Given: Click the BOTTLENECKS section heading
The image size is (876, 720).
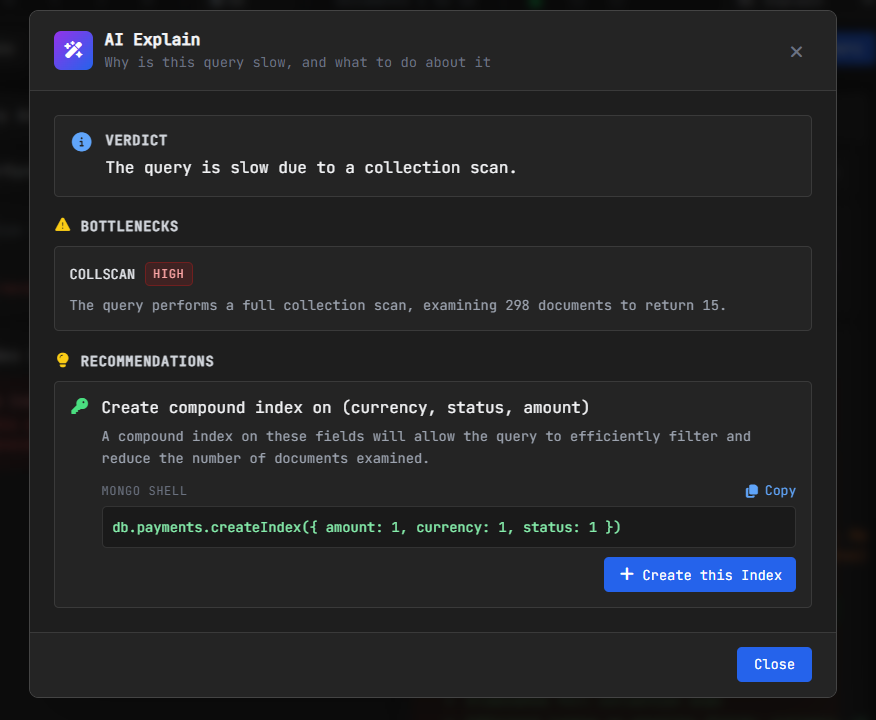Looking at the screenshot, I should (x=129, y=226).
